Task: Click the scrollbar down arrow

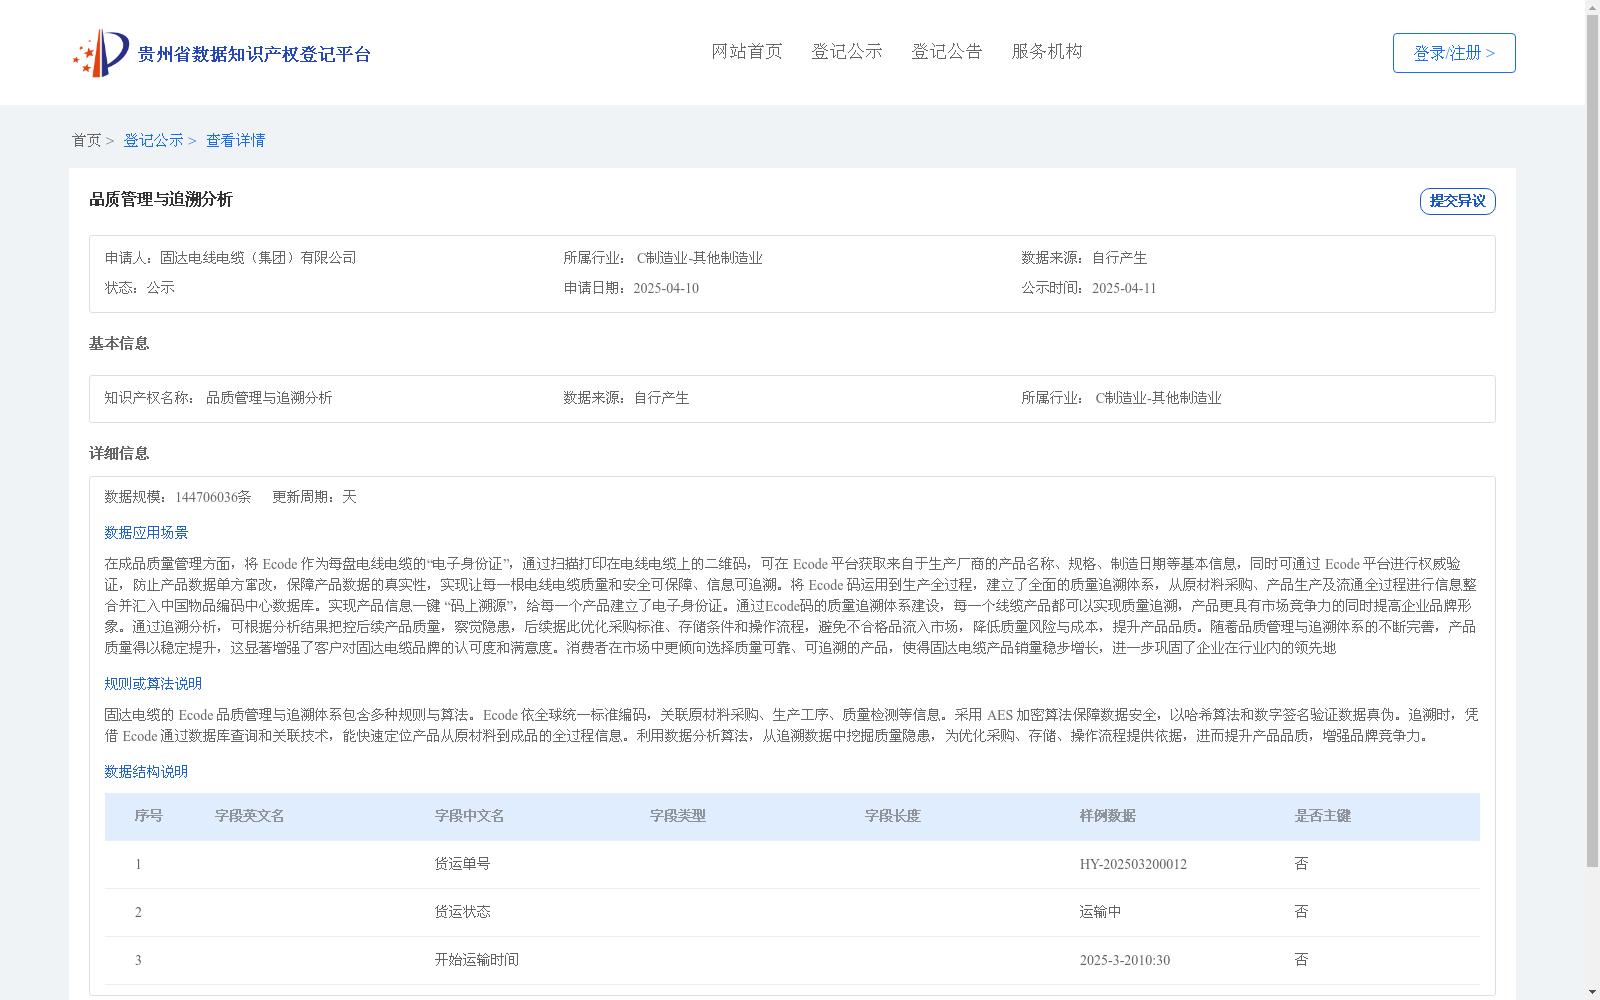Action: [x=1592, y=993]
